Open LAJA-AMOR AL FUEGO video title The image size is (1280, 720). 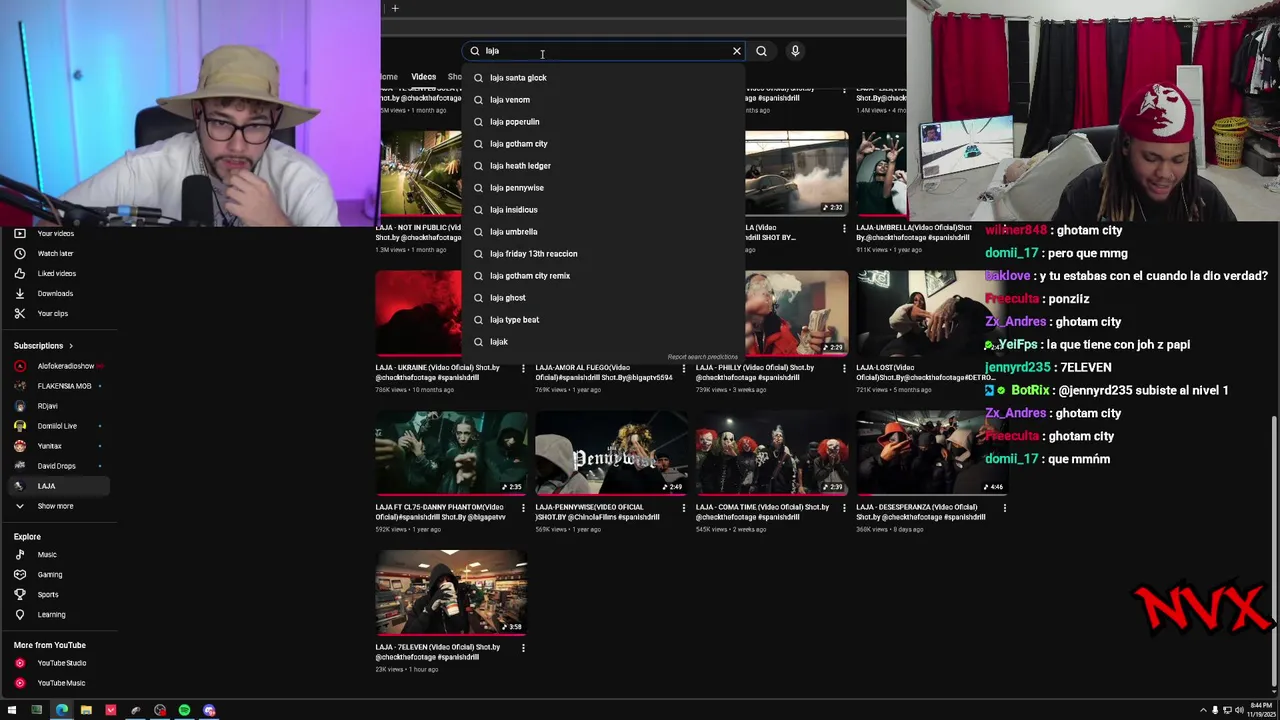tap(604, 372)
